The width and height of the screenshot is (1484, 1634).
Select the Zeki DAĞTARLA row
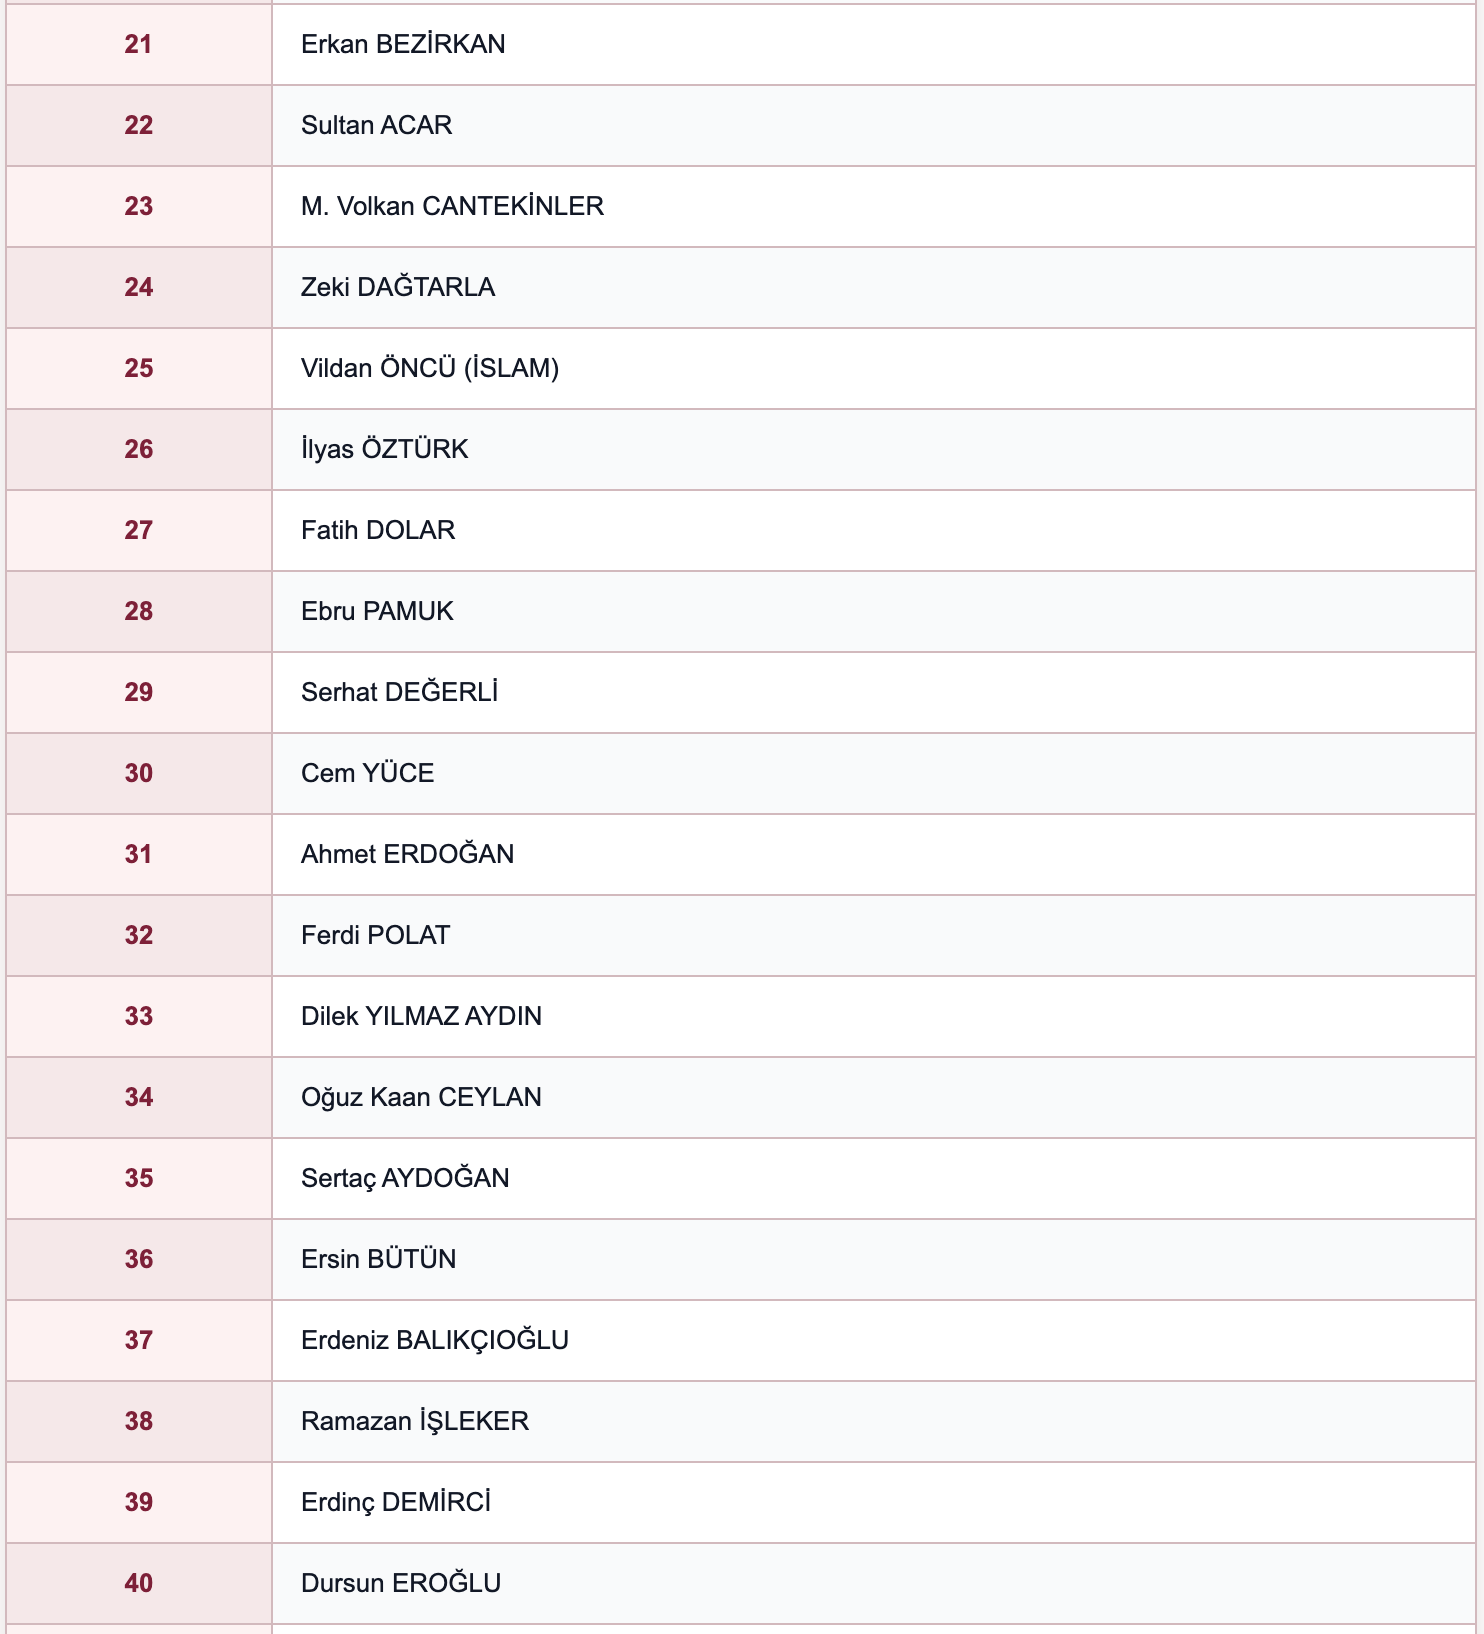click(740, 287)
